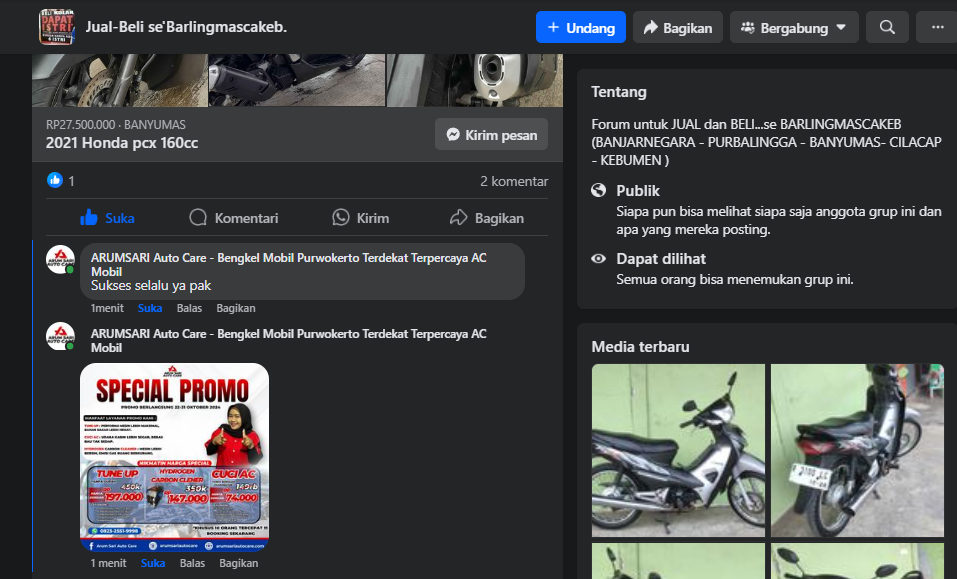The height and width of the screenshot is (579, 957).
Task: Click the Publik globe icon
Action: click(599, 190)
